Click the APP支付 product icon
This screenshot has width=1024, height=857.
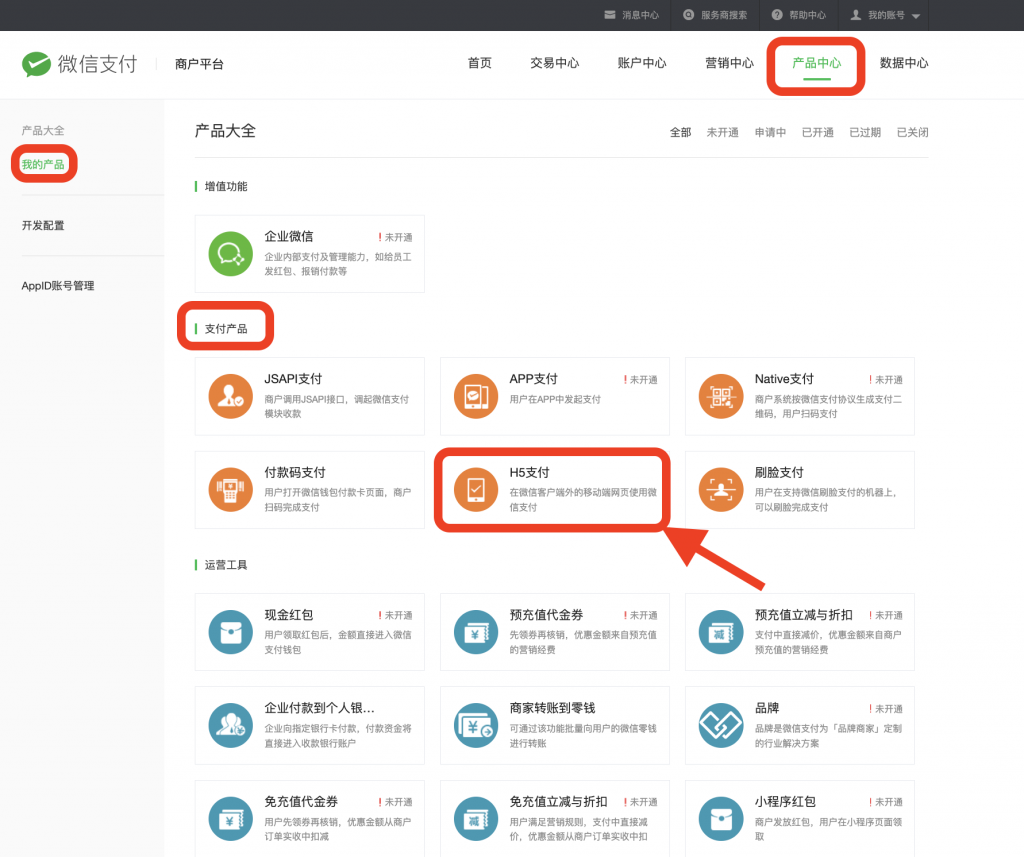coord(475,396)
